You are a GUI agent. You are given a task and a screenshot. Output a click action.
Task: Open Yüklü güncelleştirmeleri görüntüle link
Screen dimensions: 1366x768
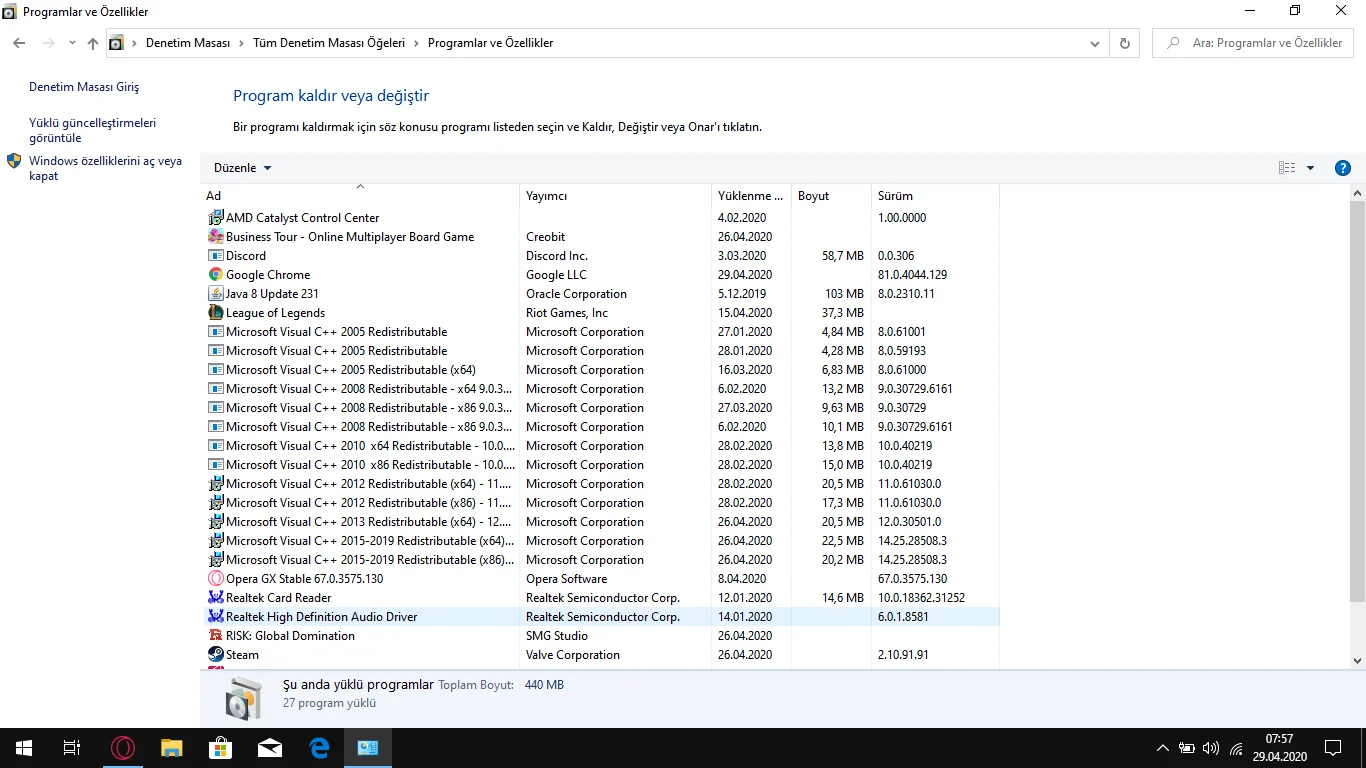[x=93, y=131]
